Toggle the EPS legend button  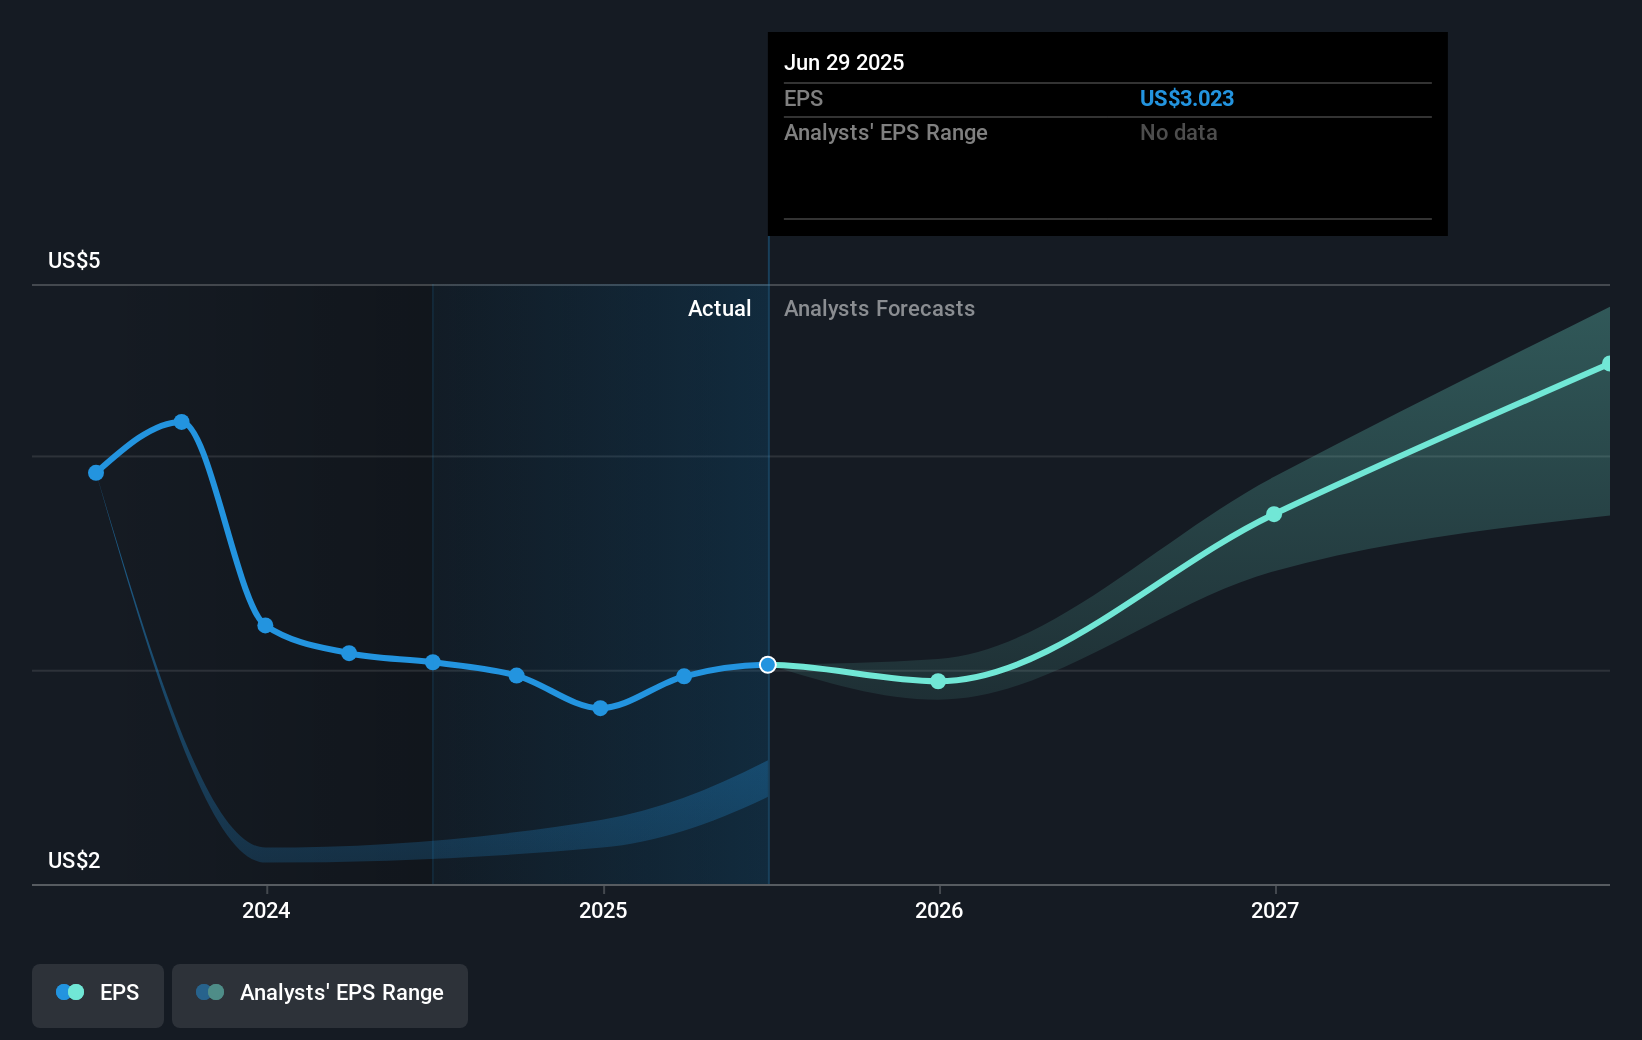[x=98, y=995]
